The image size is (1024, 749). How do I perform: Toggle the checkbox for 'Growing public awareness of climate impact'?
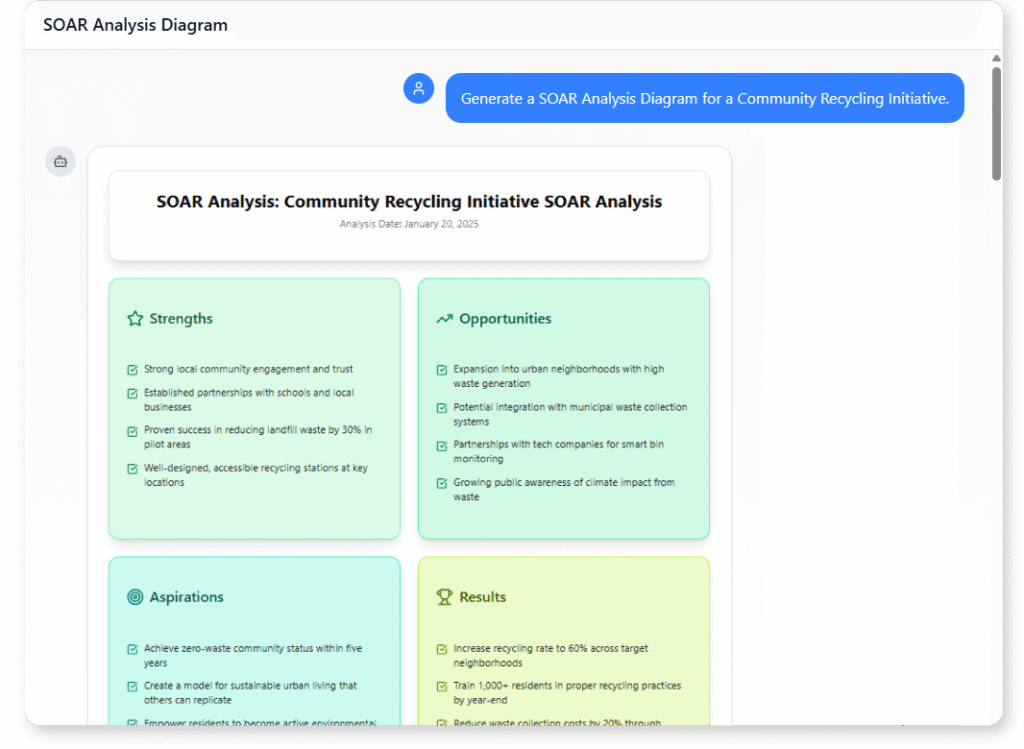[x=441, y=483]
